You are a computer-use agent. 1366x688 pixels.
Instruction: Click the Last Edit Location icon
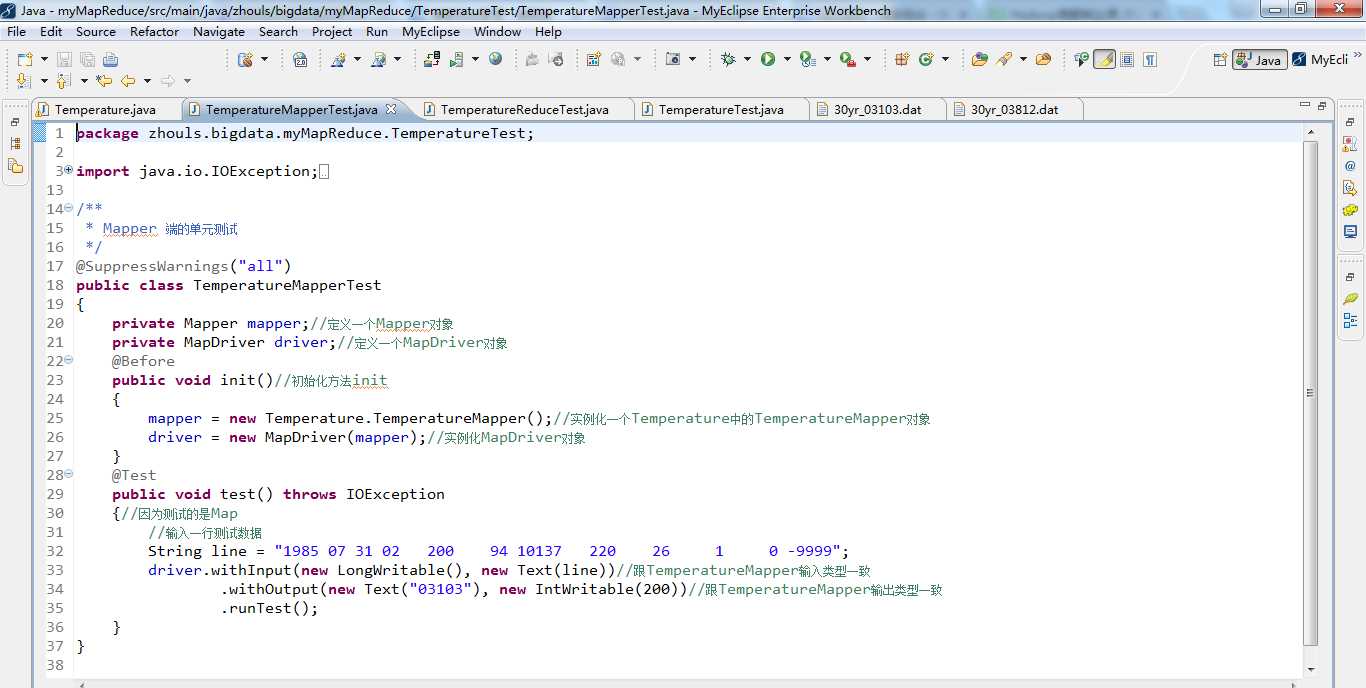pos(104,81)
